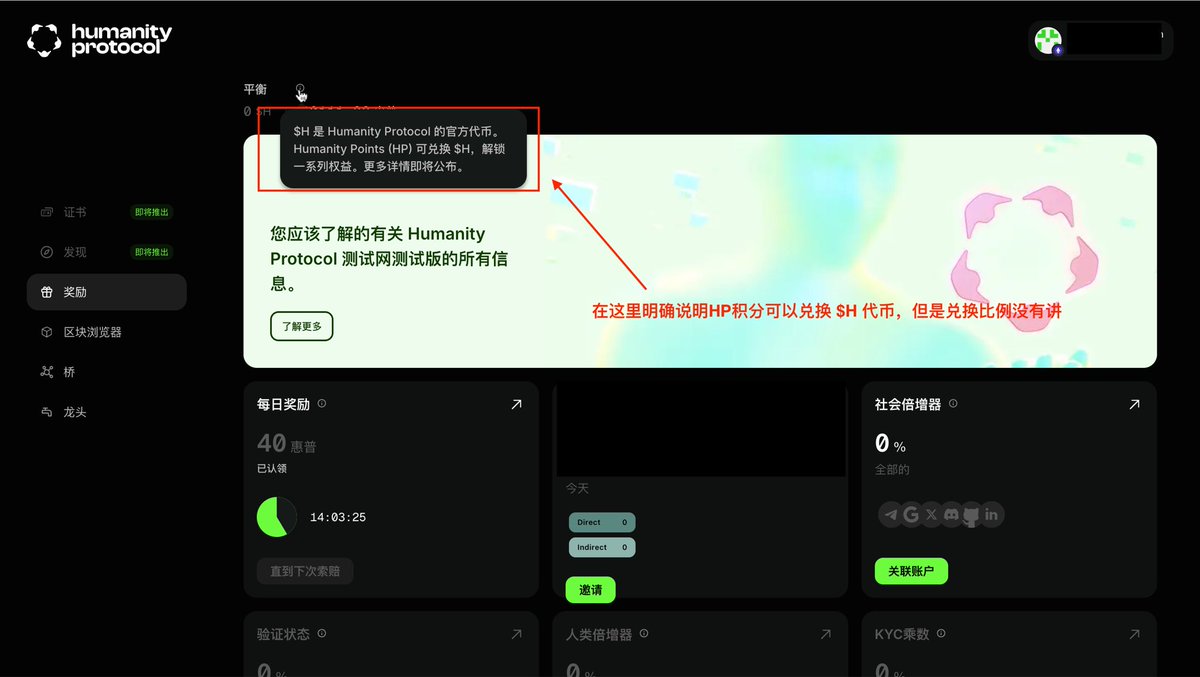Click the 证书 certificate icon

[x=46, y=212]
